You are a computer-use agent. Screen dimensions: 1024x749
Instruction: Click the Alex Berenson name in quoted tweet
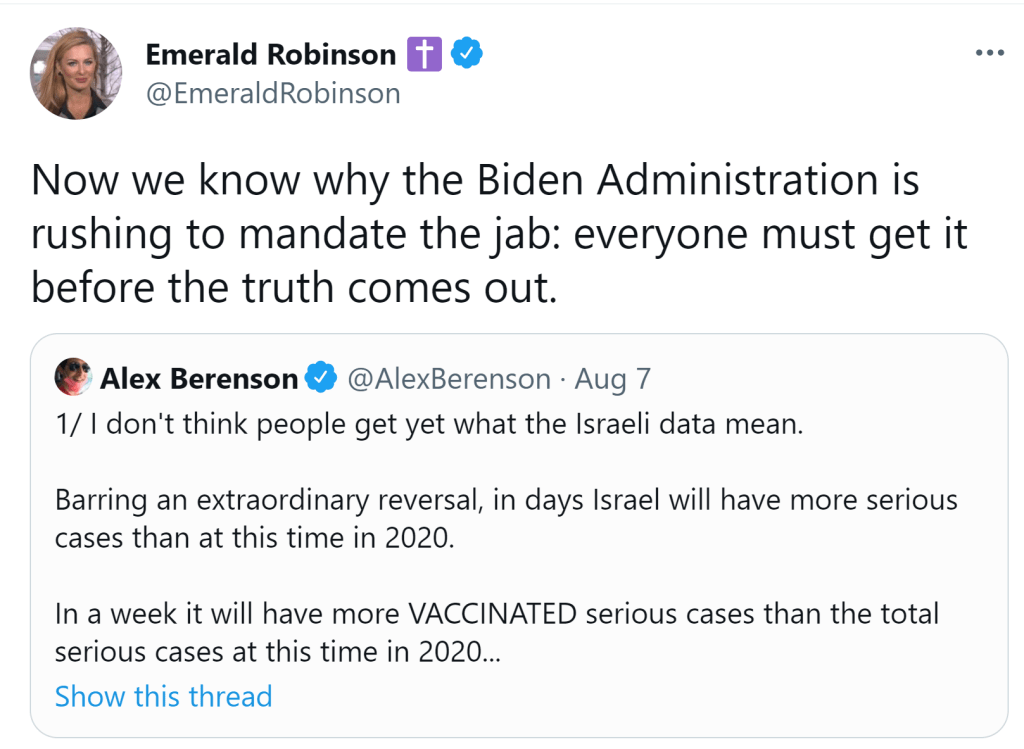pos(199,379)
